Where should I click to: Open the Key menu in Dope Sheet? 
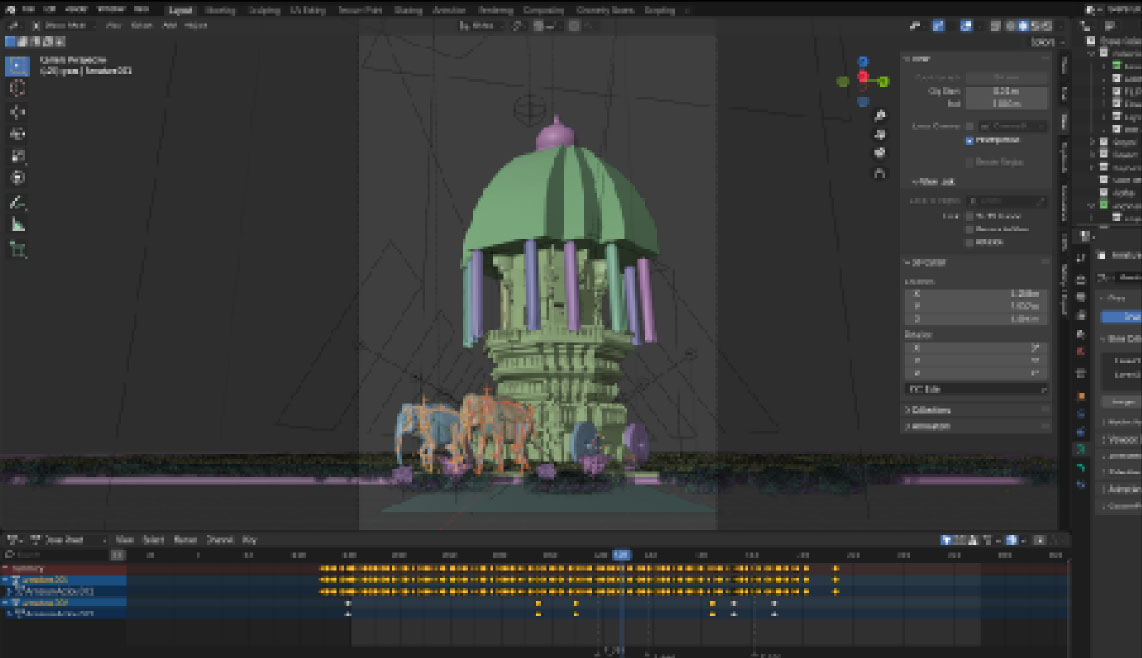(250, 540)
